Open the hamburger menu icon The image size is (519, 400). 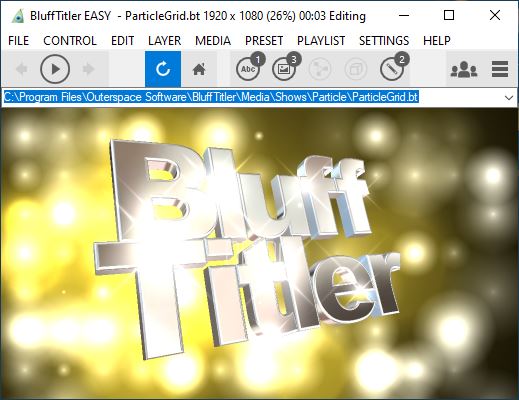[500, 69]
